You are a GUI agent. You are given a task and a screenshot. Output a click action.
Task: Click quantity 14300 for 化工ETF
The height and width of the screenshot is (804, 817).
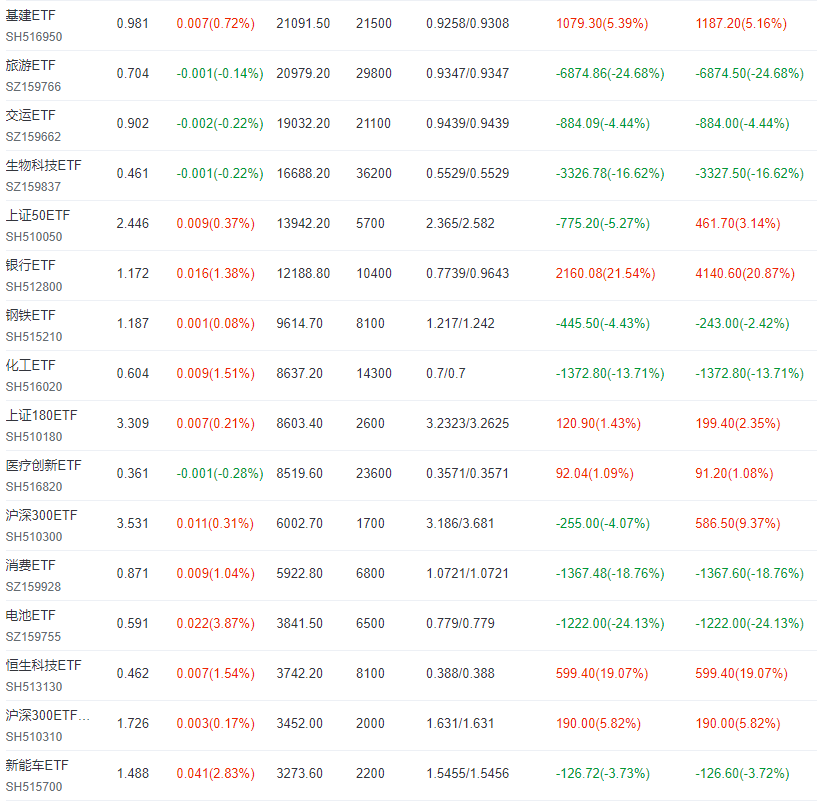pos(374,374)
